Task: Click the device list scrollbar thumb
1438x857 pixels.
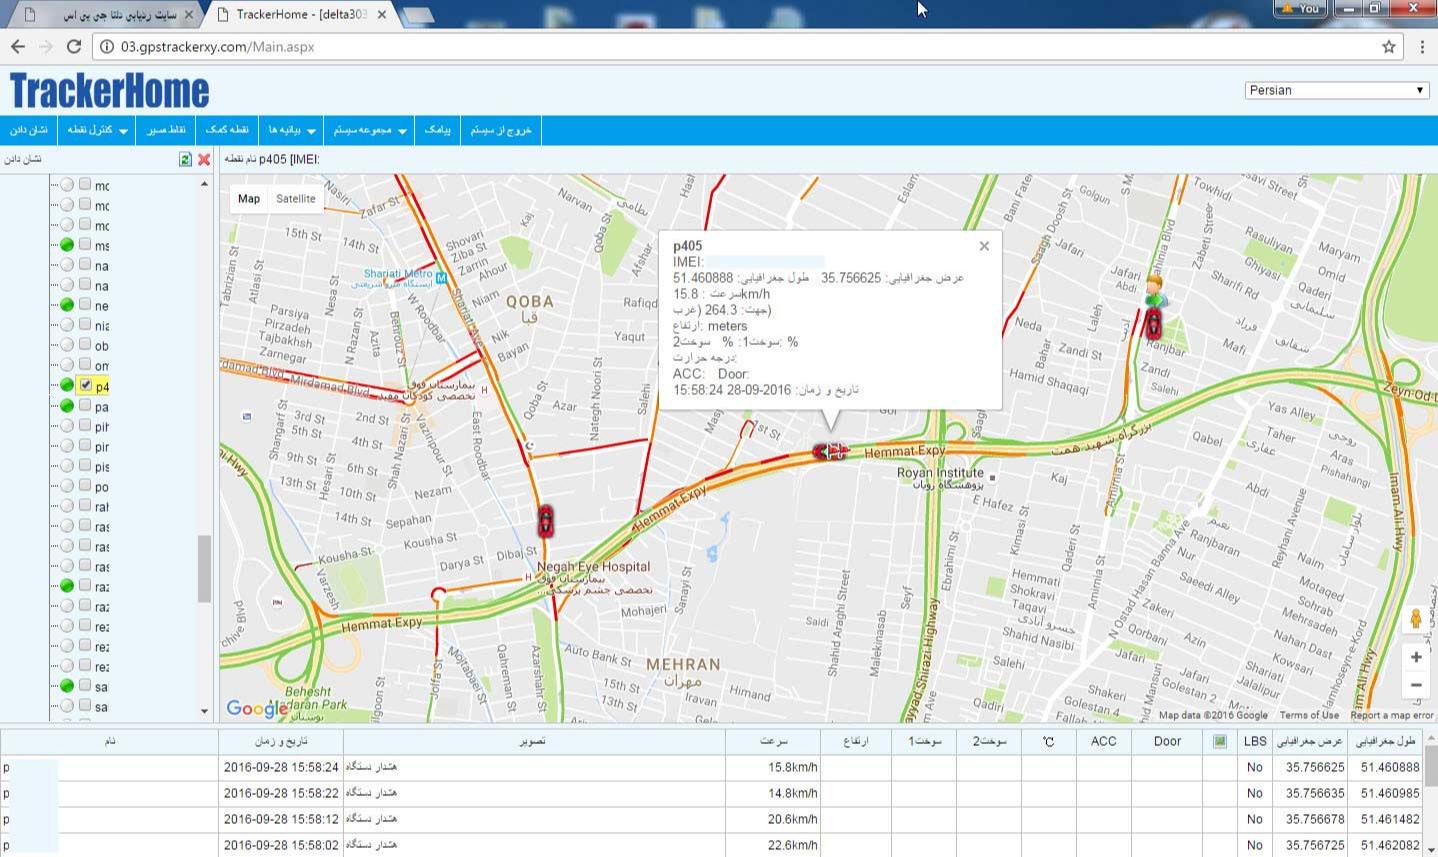Action: tap(205, 569)
